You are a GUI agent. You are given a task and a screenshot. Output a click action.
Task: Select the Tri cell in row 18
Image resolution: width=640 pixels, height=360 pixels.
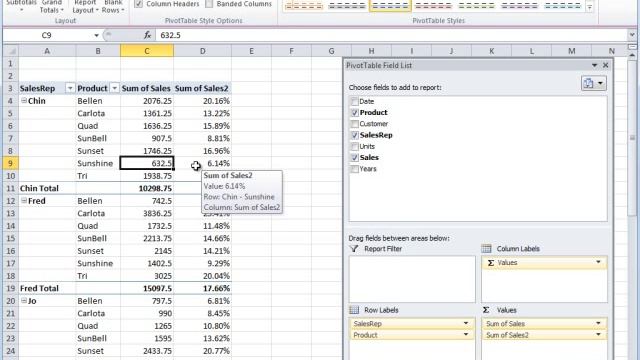click(x=98, y=276)
